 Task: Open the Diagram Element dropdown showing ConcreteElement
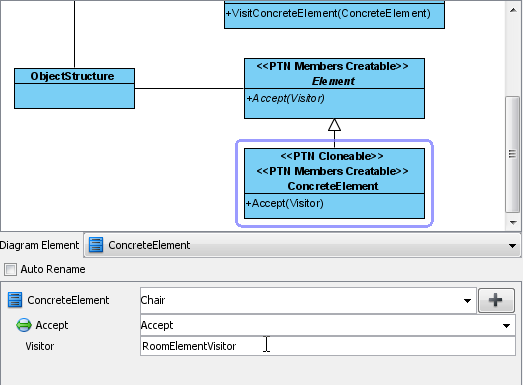pyautogui.click(x=302, y=245)
